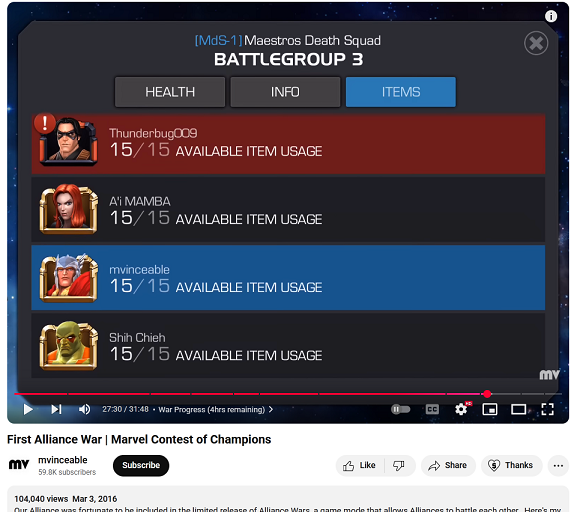
Task: Skip to next video
Action: pos(56,409)
